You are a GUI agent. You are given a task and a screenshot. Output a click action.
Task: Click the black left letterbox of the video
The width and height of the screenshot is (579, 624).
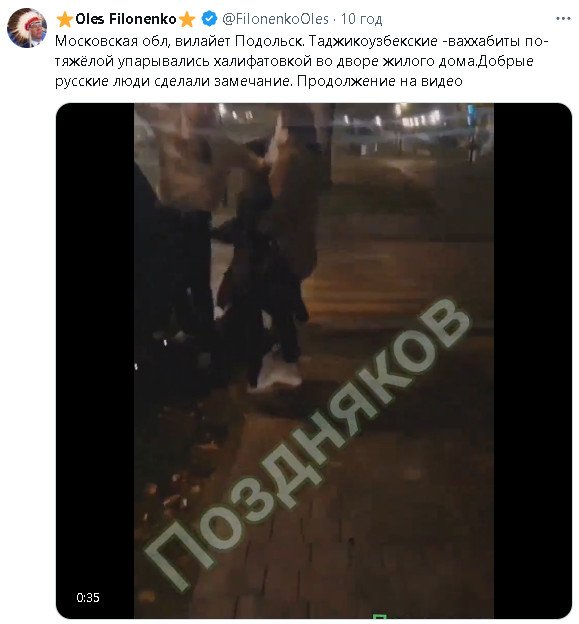point(95,360)
